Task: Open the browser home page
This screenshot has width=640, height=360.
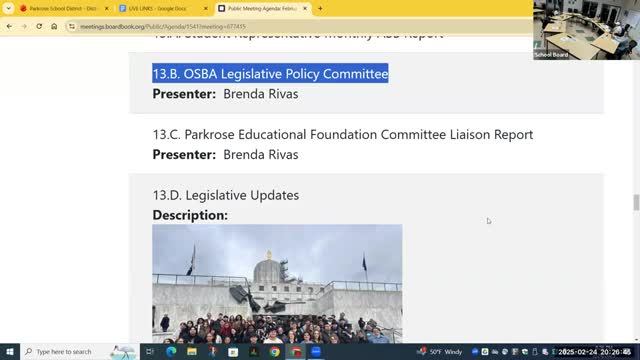Action: [54, 26]
